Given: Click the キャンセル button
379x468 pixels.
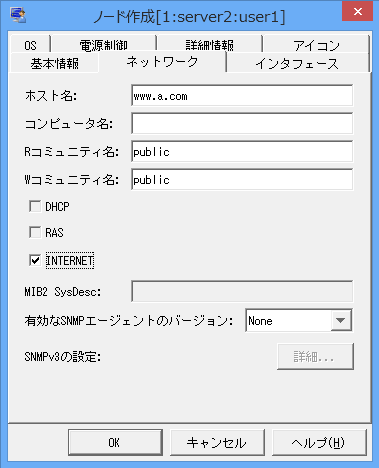Looking at the screenshot, I should [x=217, y=442].
